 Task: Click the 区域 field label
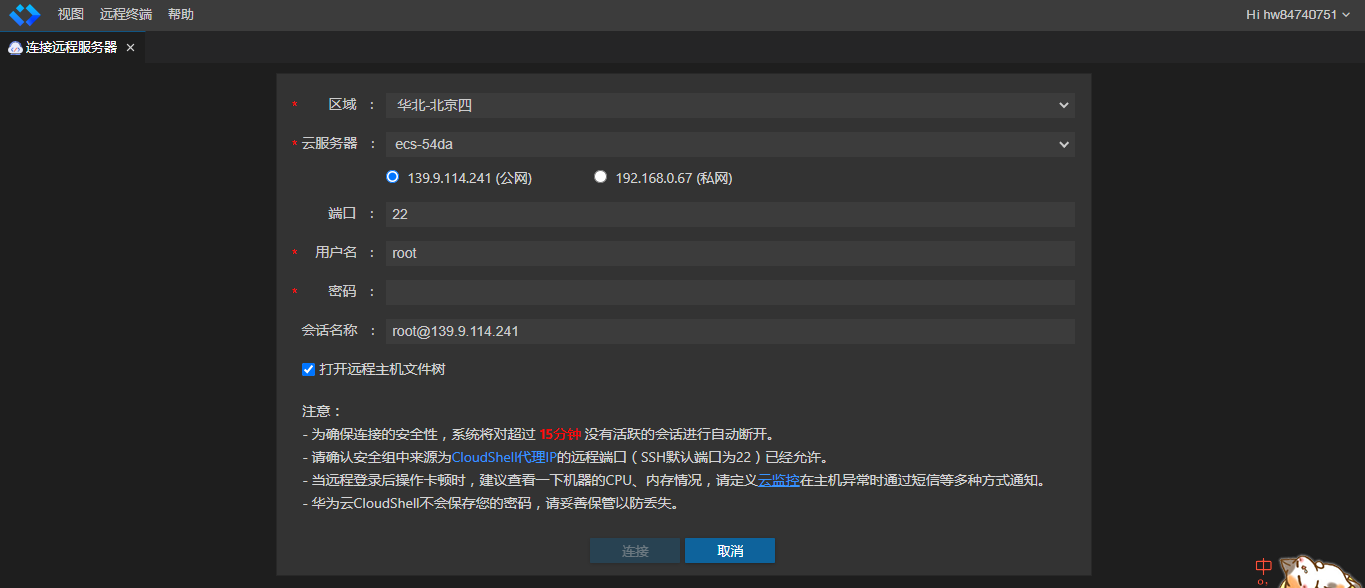(x=343, y=104)
